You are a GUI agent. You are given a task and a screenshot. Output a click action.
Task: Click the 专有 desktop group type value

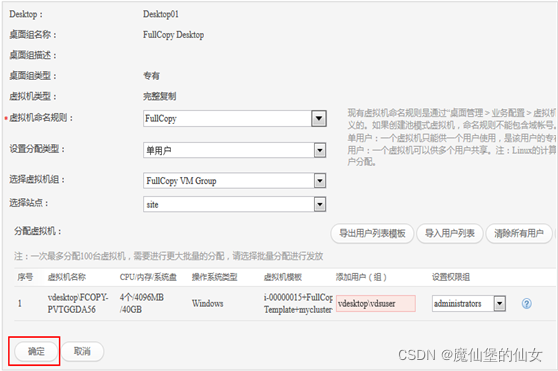tap(151, 76)
